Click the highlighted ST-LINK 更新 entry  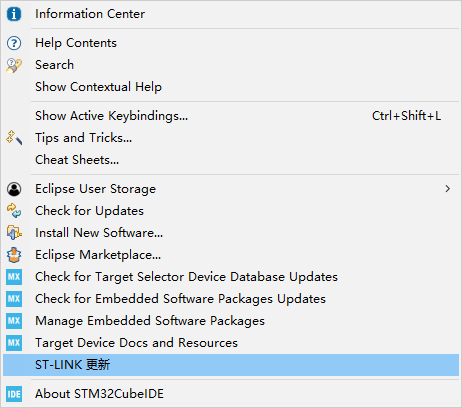tap(231, 365)
